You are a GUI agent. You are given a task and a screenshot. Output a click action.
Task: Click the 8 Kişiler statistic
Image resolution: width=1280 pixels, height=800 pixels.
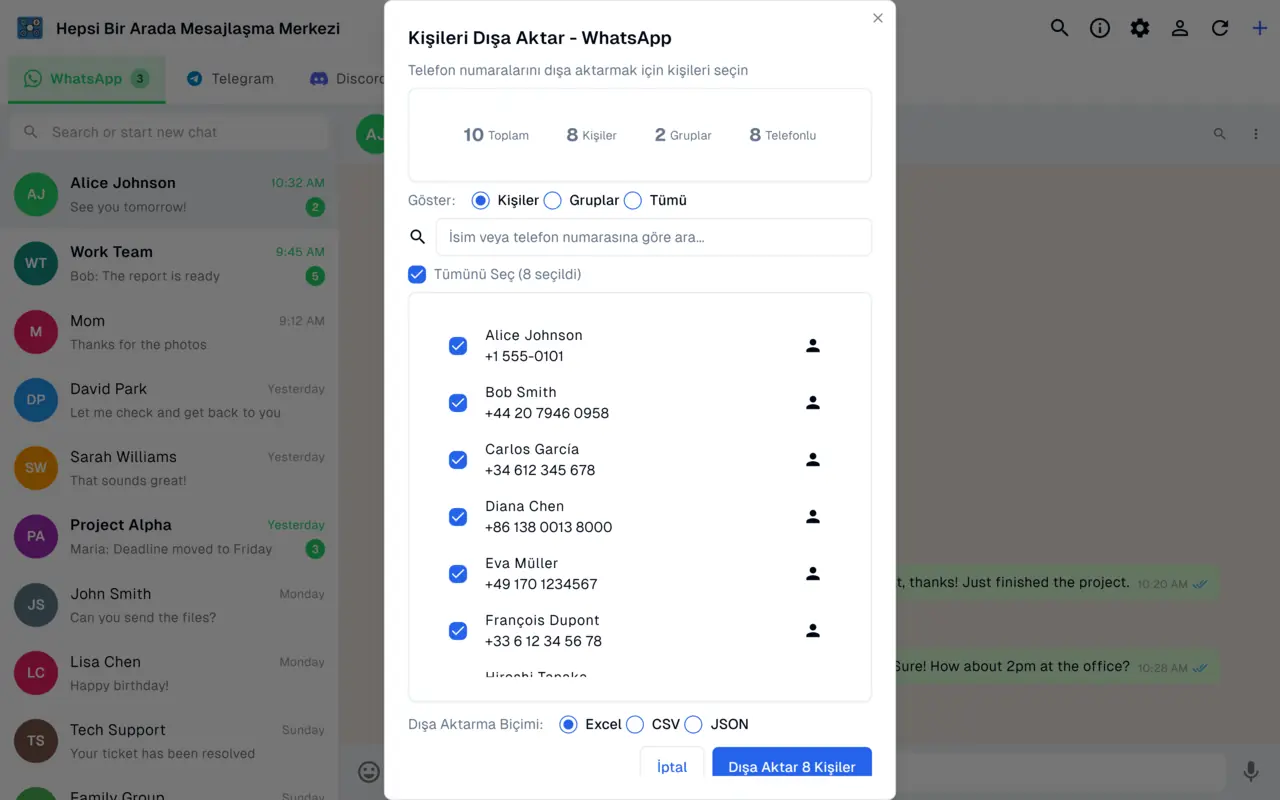tap(592, 135)
